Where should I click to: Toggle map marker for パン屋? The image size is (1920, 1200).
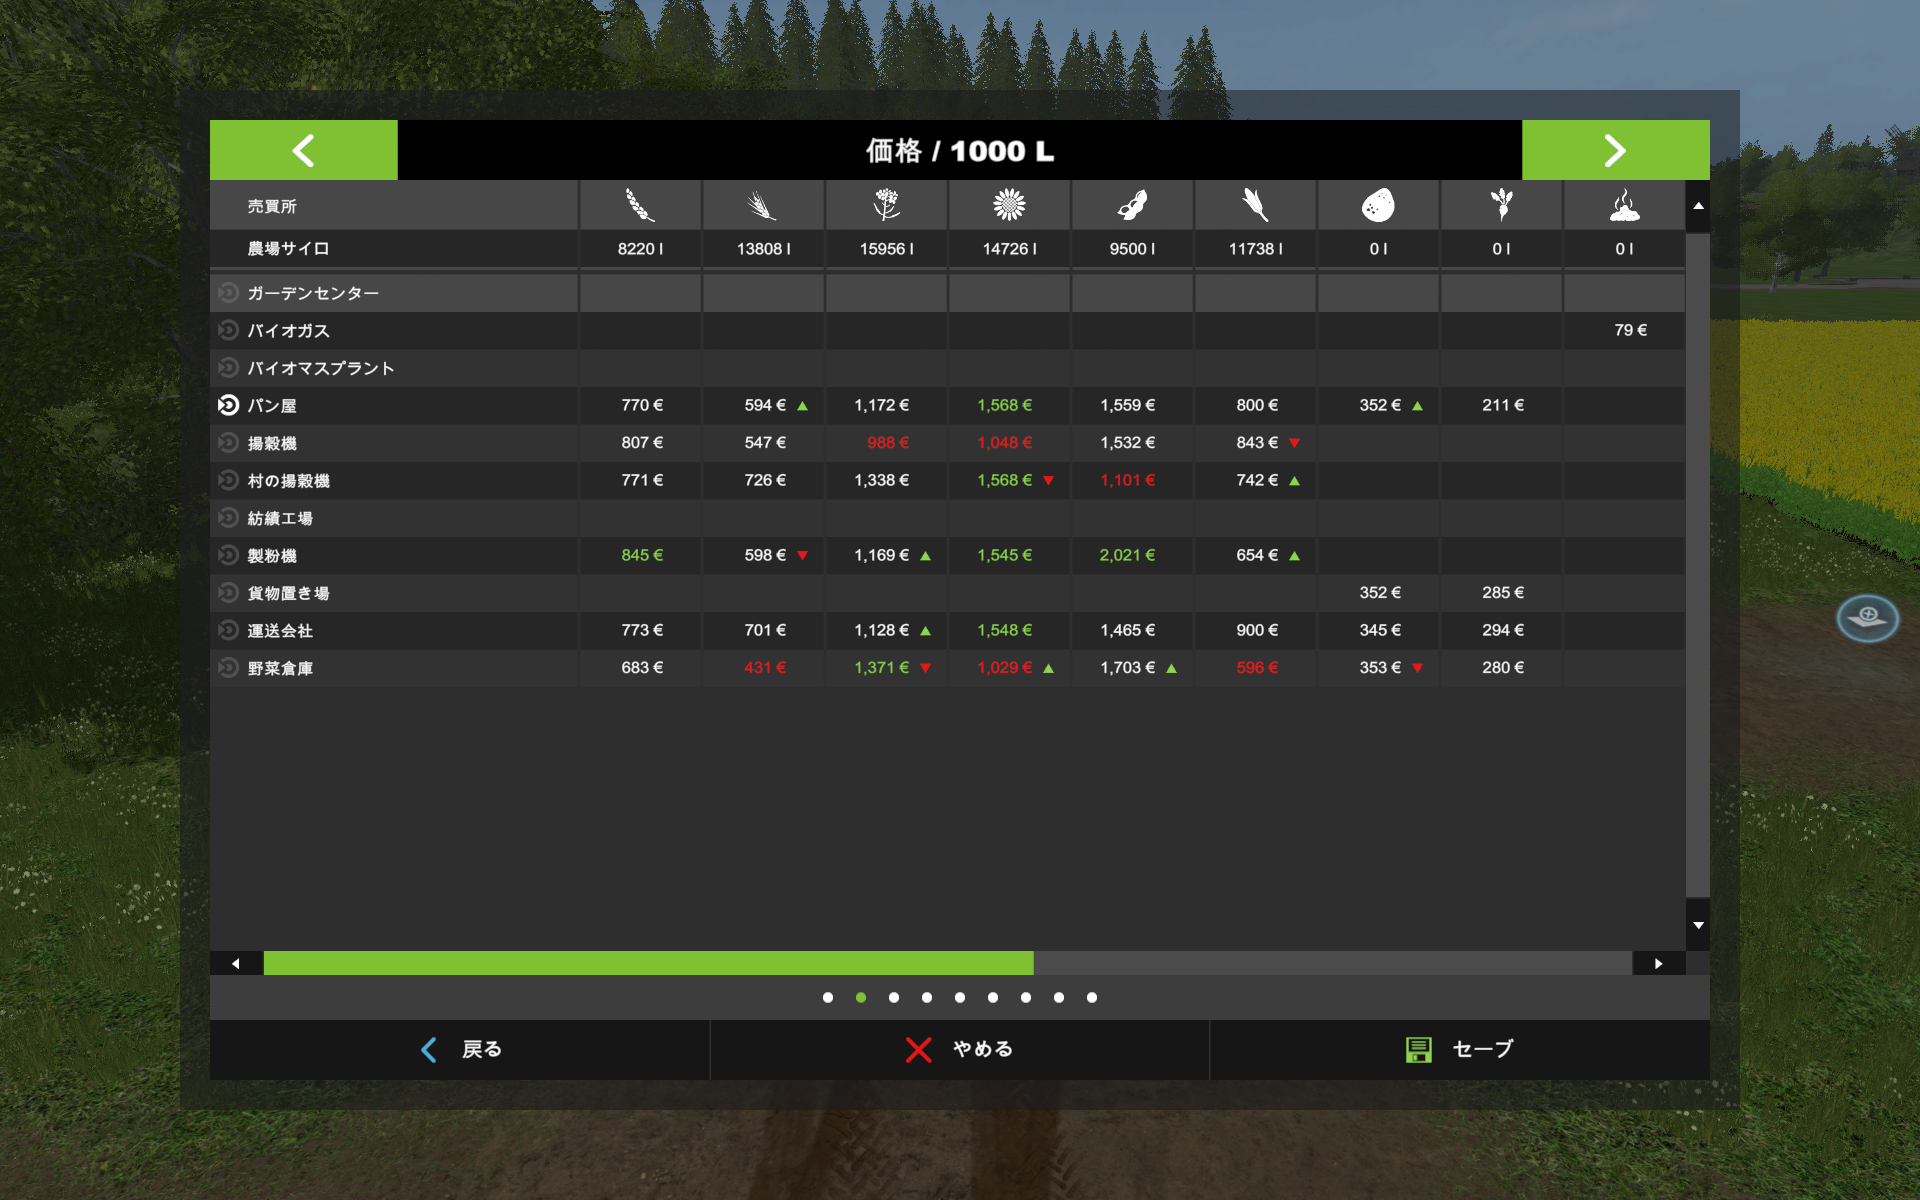tap(228, 405)
